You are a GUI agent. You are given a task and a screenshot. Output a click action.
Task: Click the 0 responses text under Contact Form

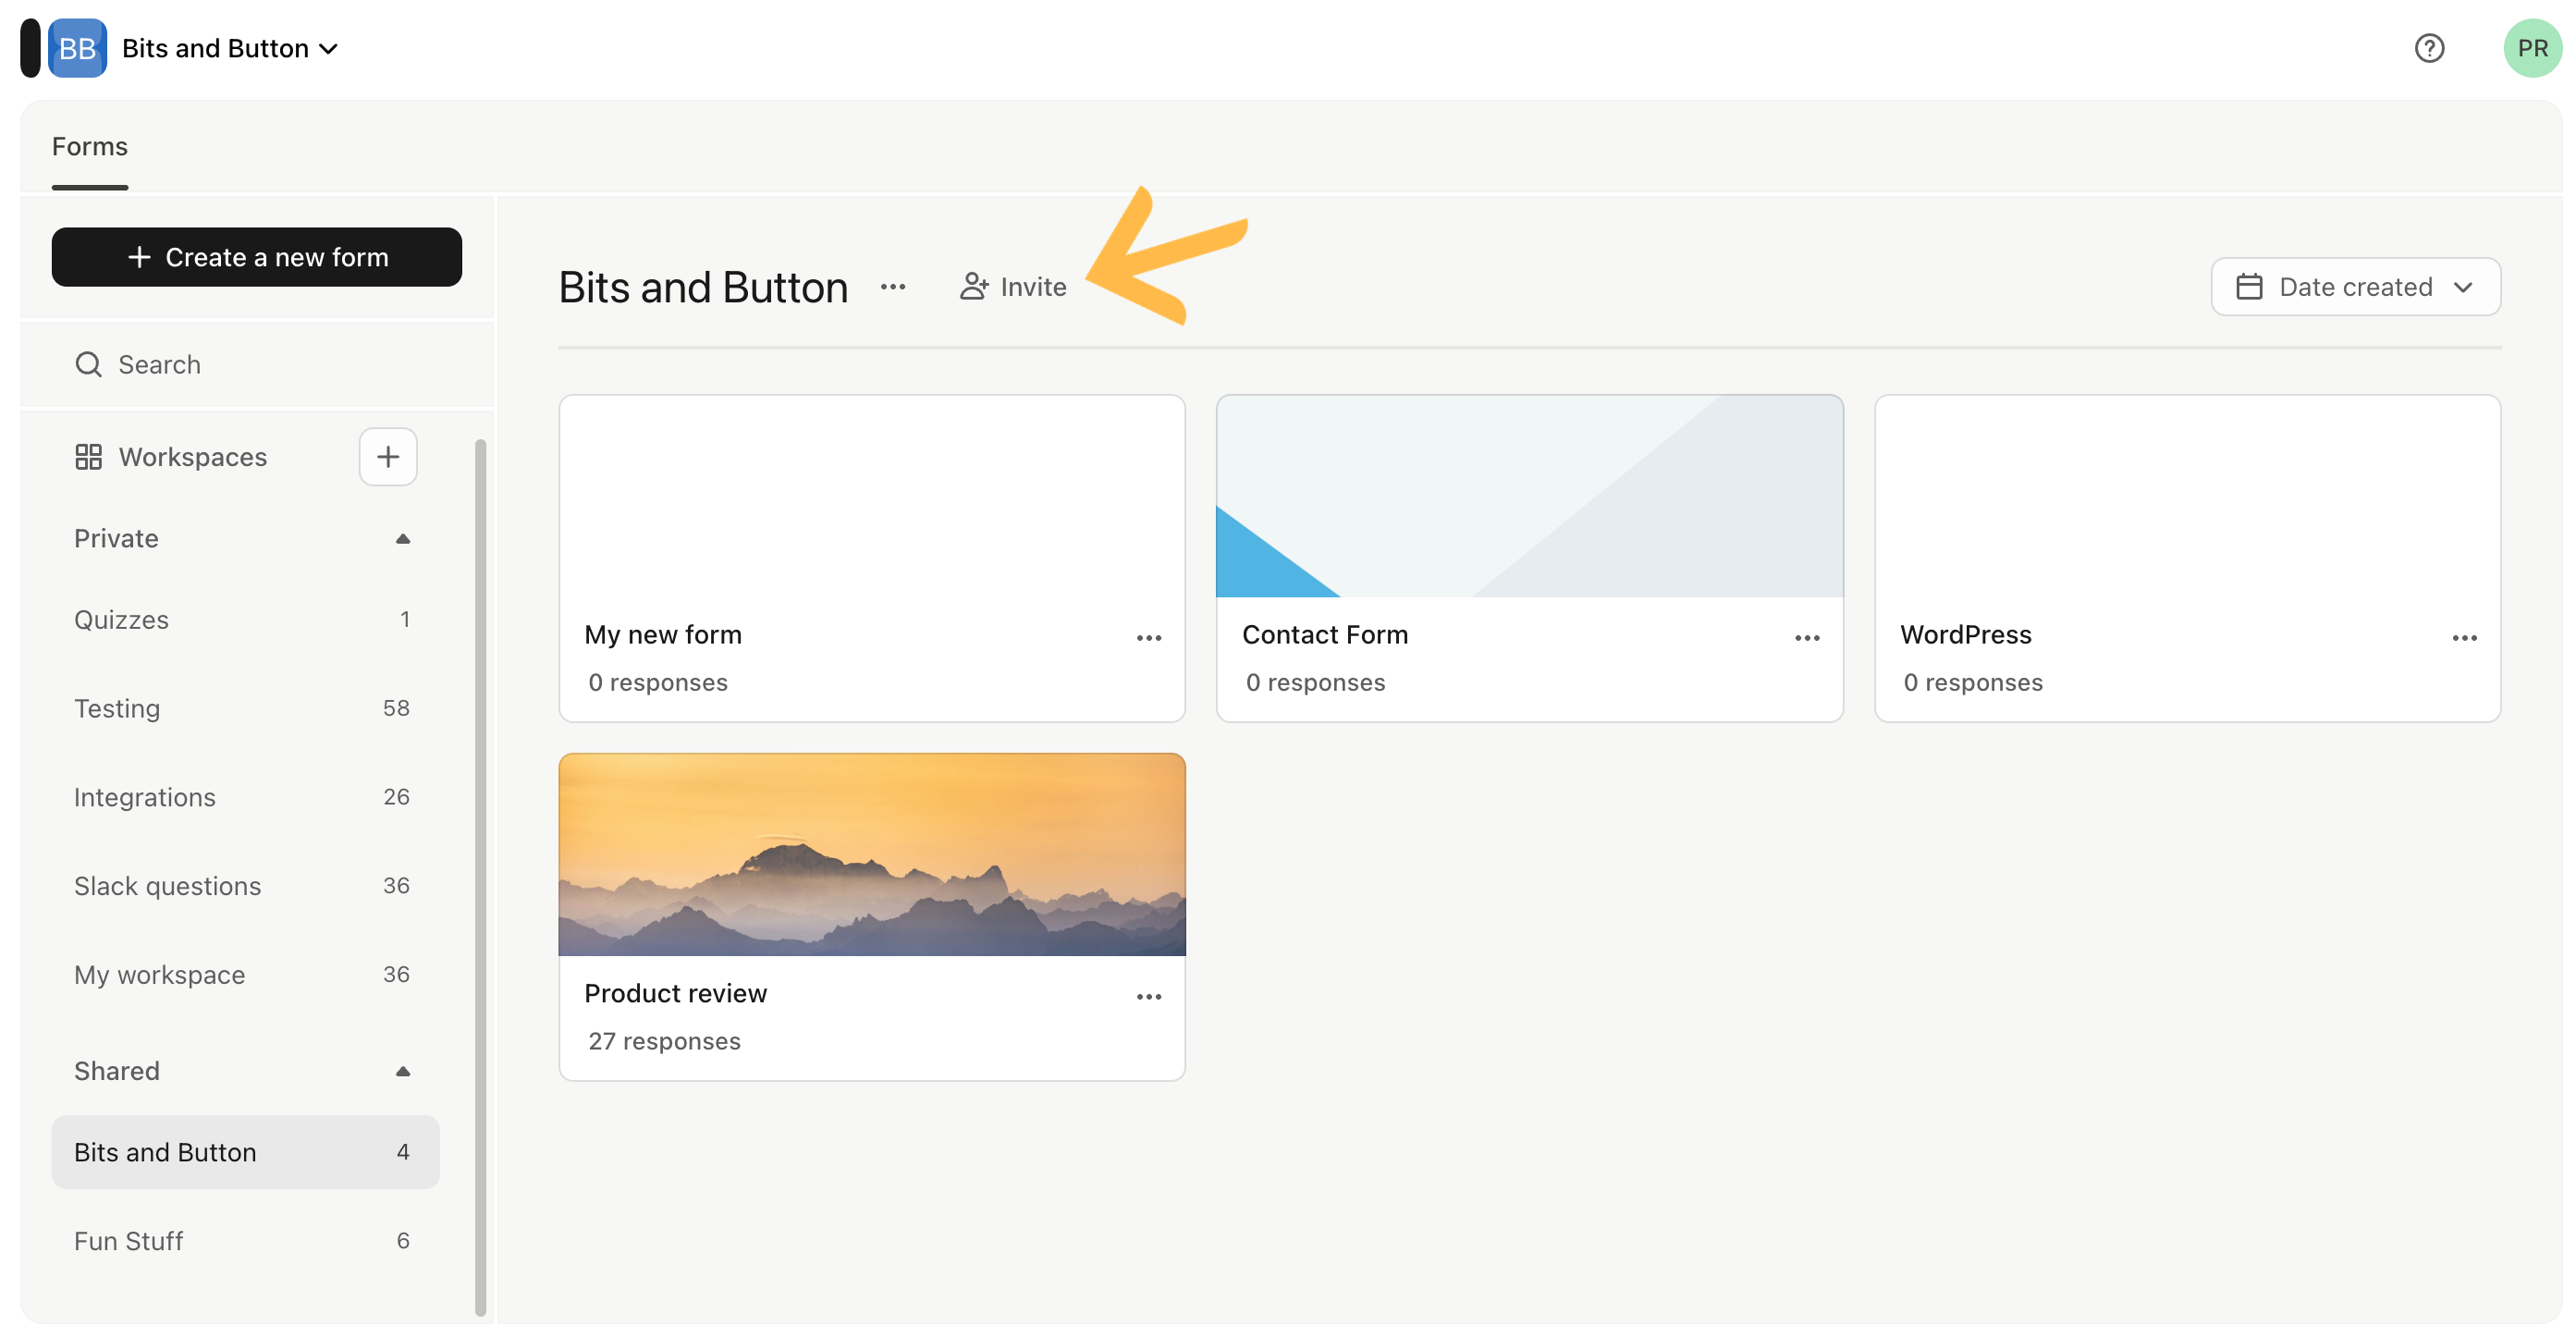[x=1315, y=682]
